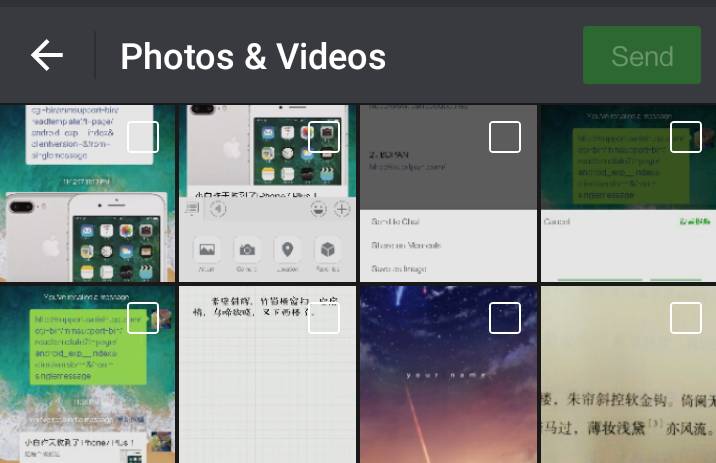Tick checkbox on the green message beach screenshot

(x=143, y=318)
